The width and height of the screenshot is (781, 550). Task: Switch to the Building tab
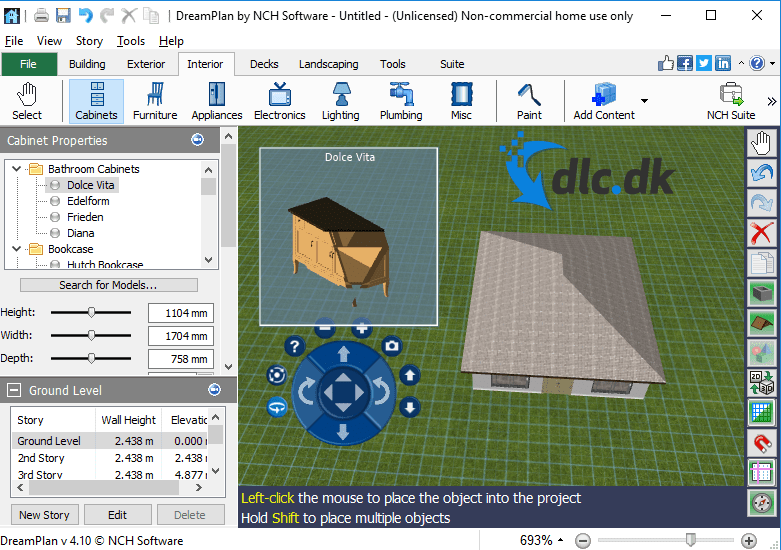87,64
